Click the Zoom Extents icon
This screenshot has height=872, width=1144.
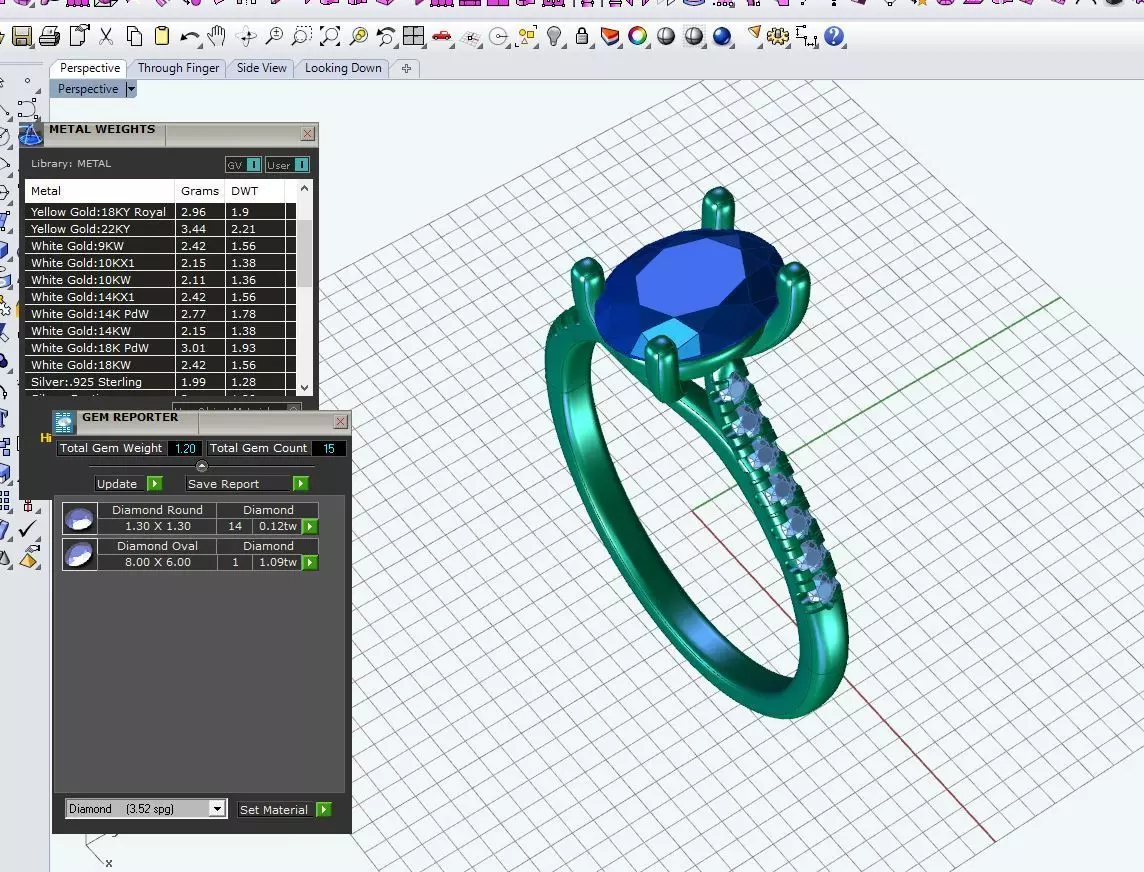(330, 36)
